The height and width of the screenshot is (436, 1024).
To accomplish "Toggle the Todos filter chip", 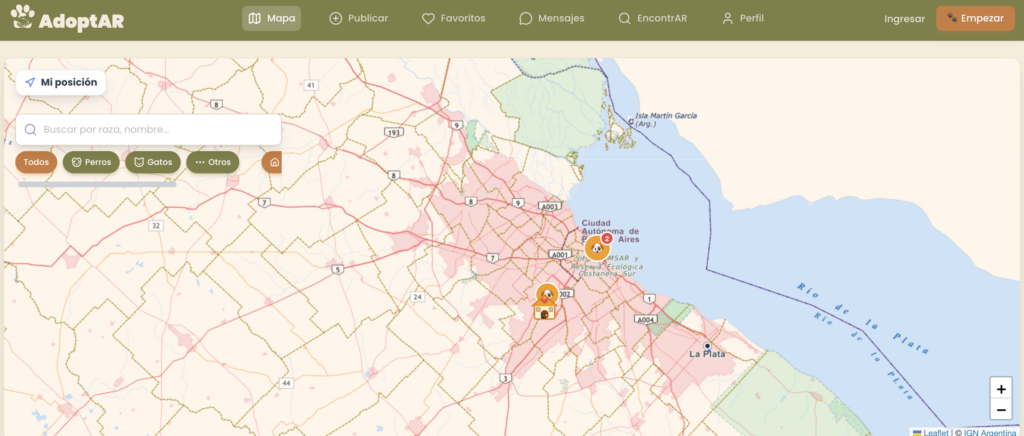I will pyautogui.click(x=36, y=162).
